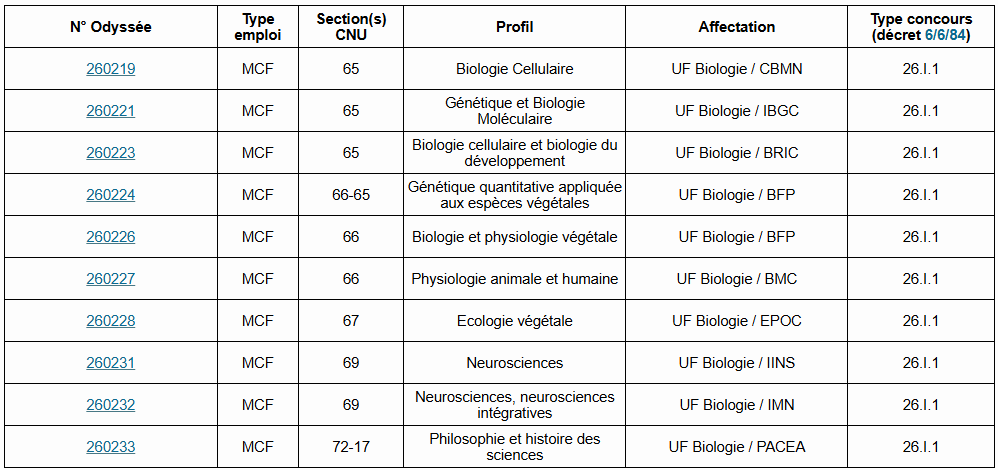
Task: Click the 260231 Neurosciences posting link
Action: pyautogui.click(x=110, y=363)
